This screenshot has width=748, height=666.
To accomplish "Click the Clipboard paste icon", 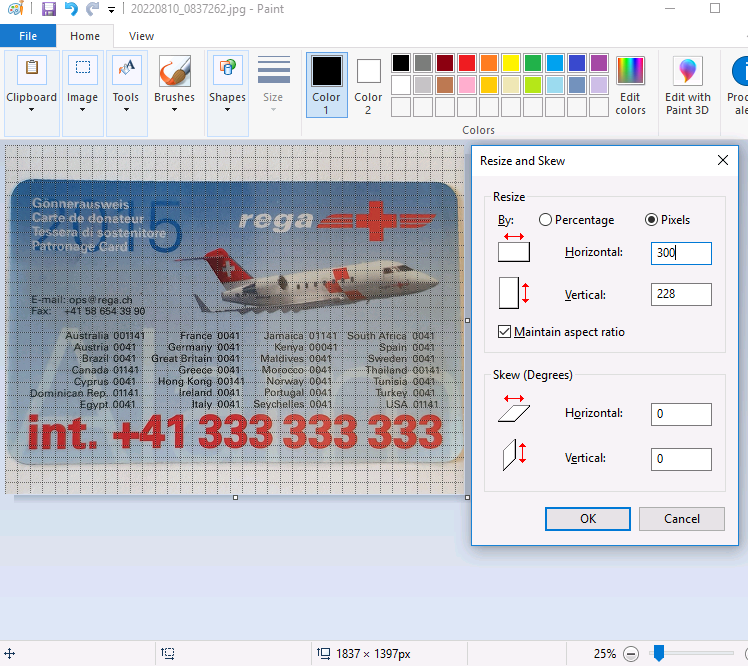I will pyautogui.click(x=32, y=70).
